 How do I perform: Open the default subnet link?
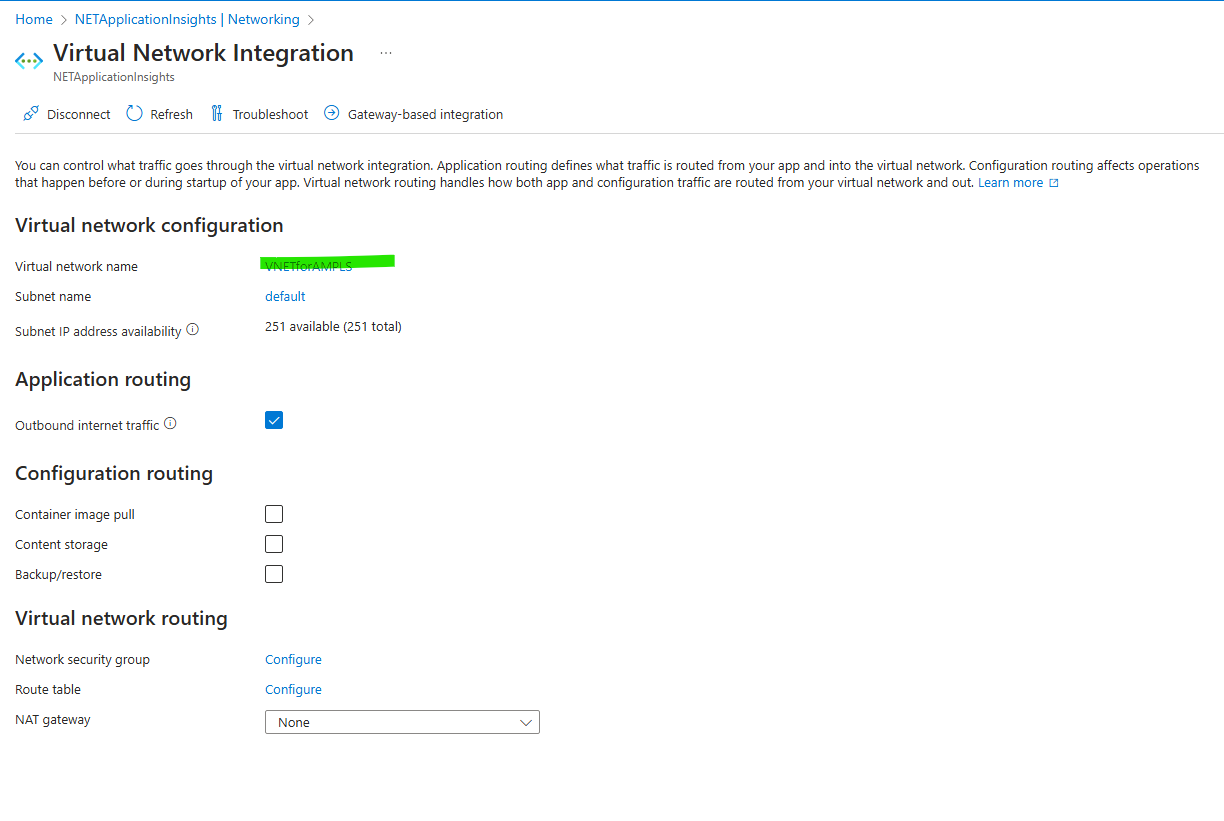click(285, 296)
